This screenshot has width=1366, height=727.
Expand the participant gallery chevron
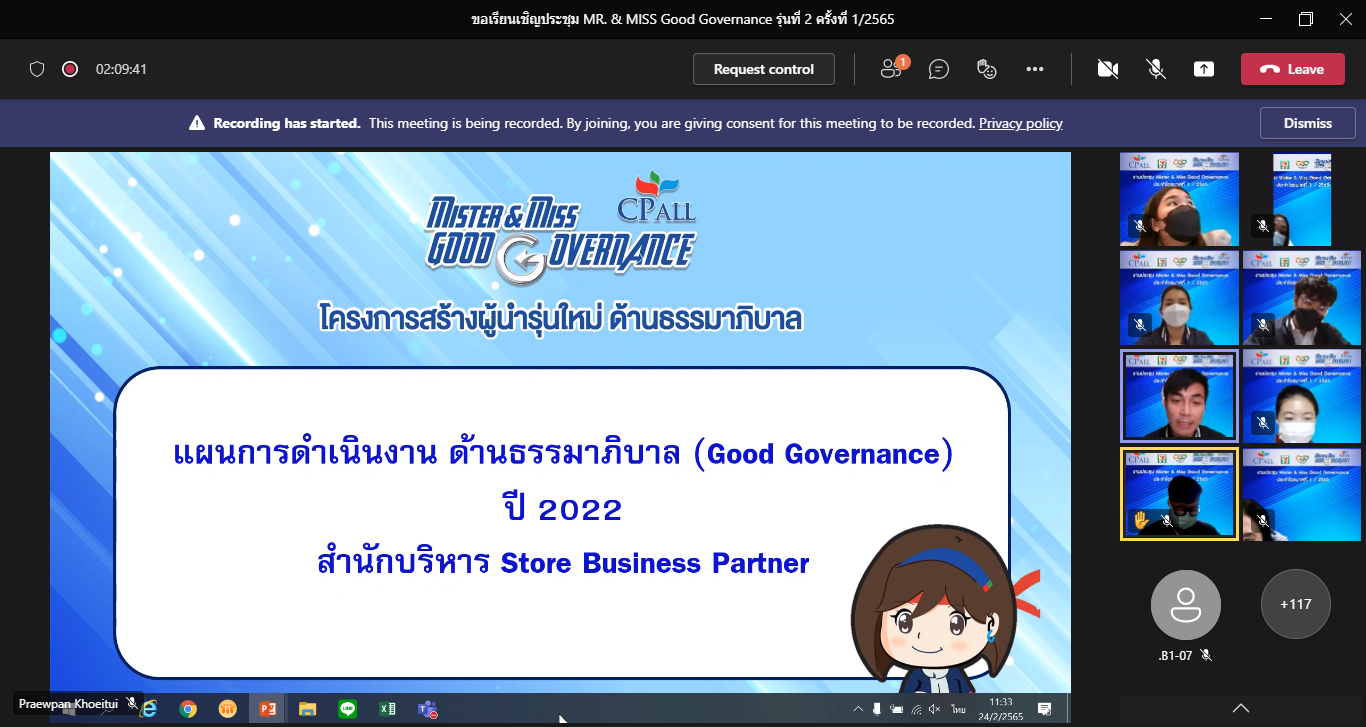1241,708
